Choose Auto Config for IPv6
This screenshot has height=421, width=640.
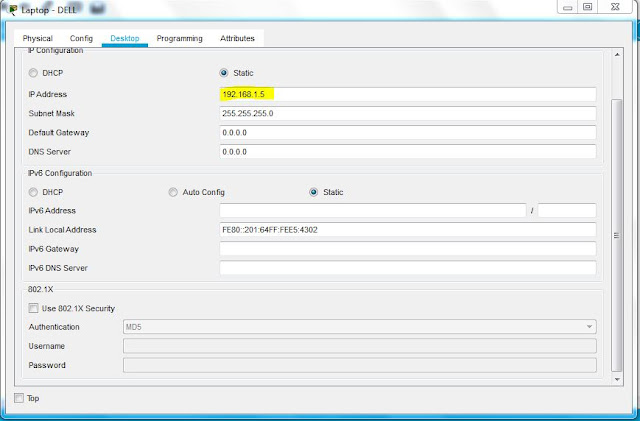point(173,192)
